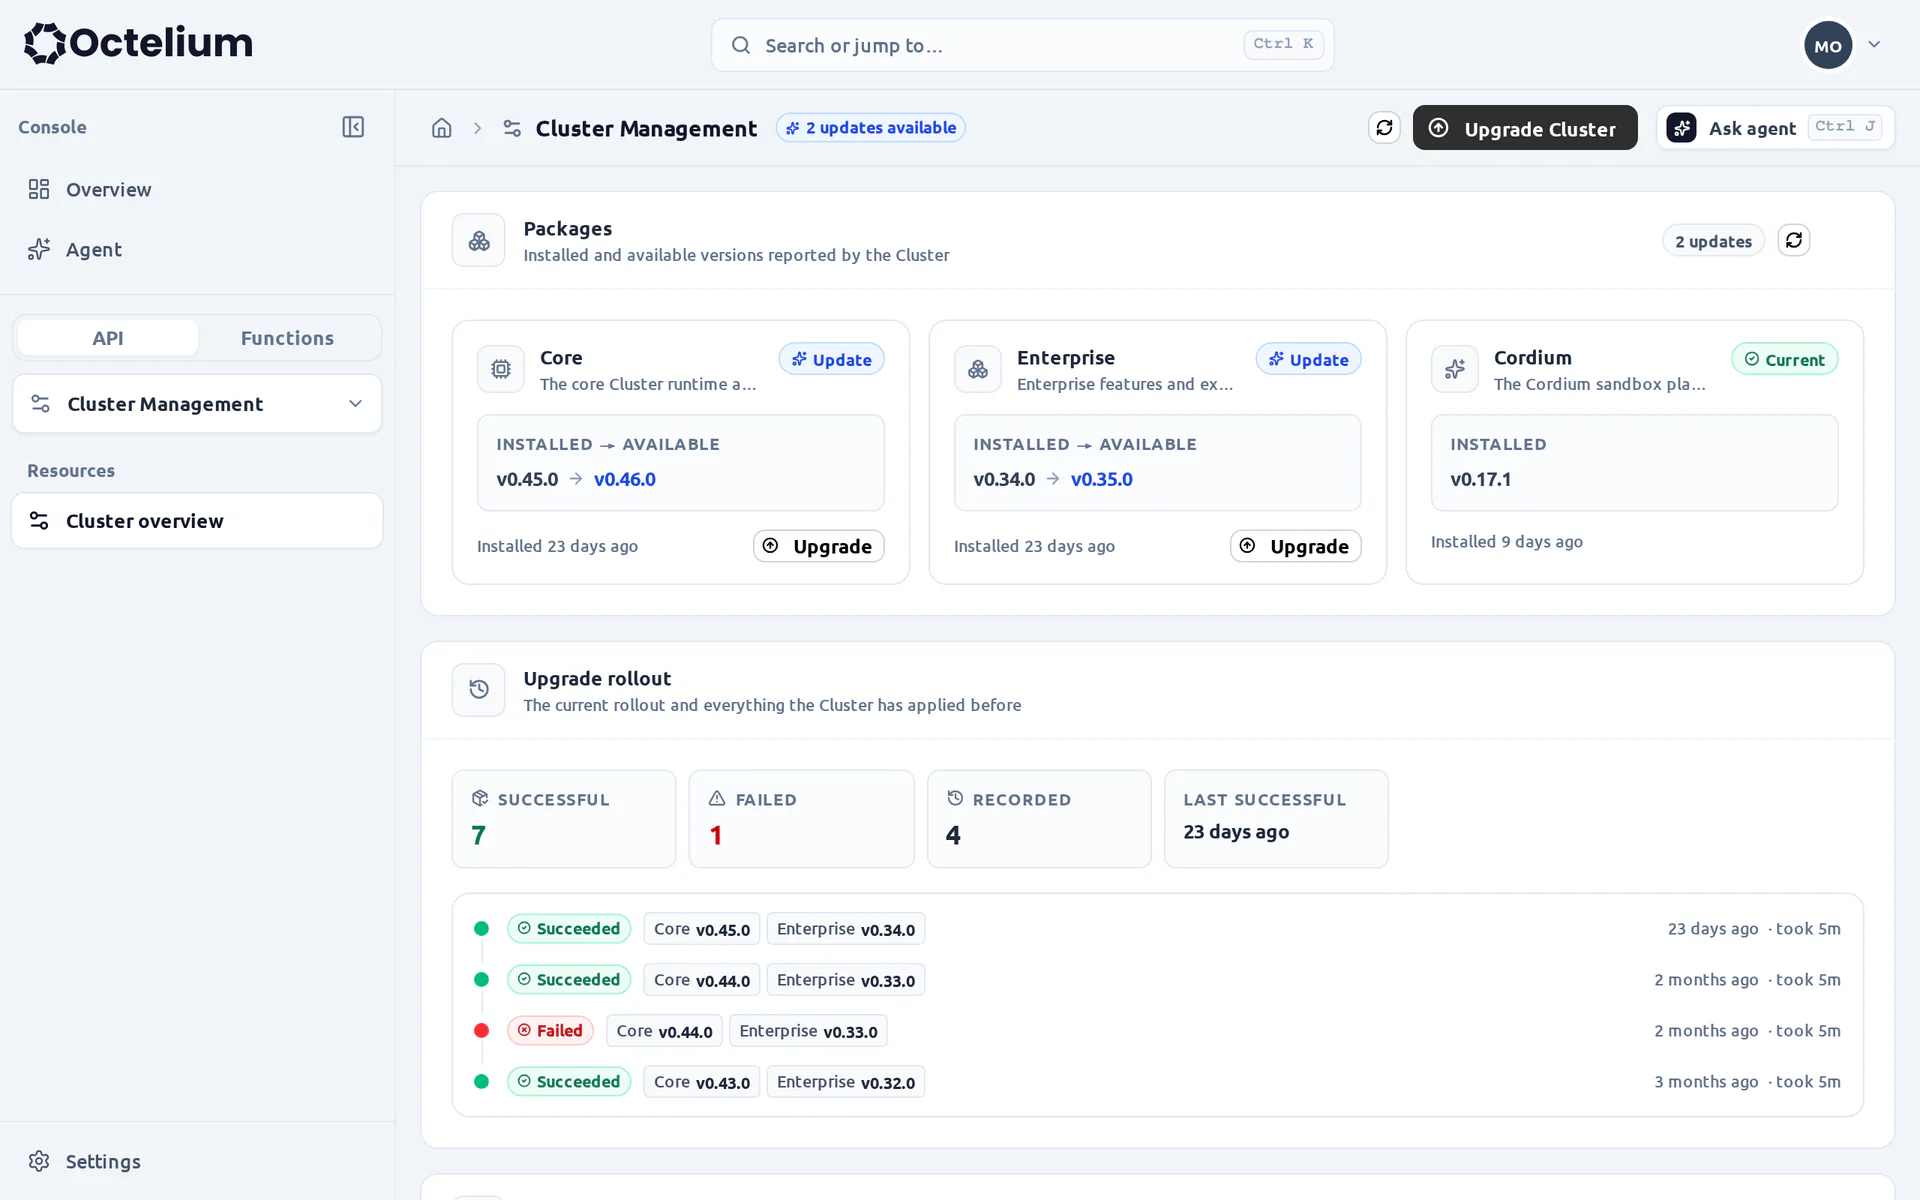Expand the Cluster Management dropdown
The width and height of the screenshot is (1920, 1200).
(x=197, y=404)
